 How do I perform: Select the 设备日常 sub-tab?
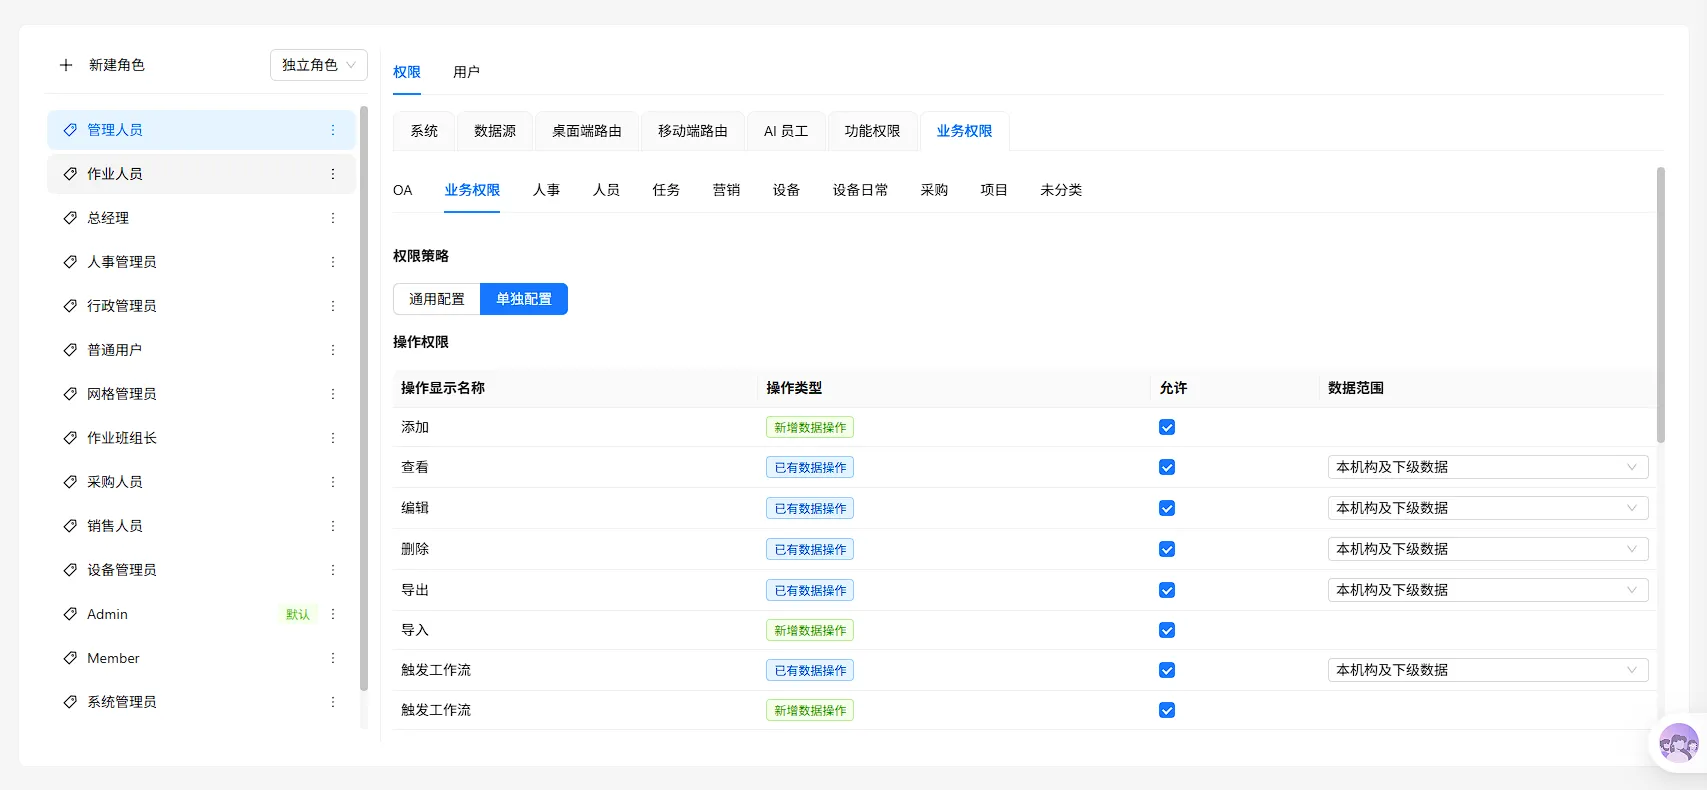tap(860, 190)
